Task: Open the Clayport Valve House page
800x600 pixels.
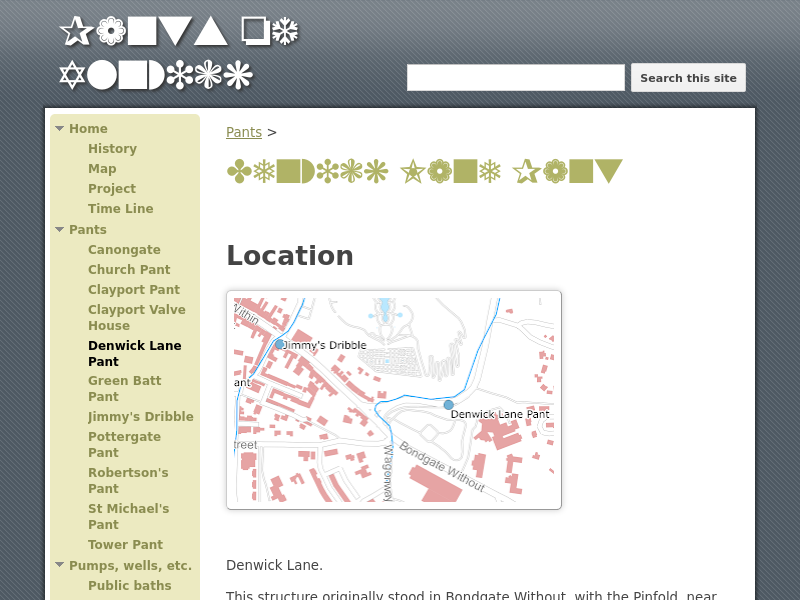Action: click(x=136, y=318)
